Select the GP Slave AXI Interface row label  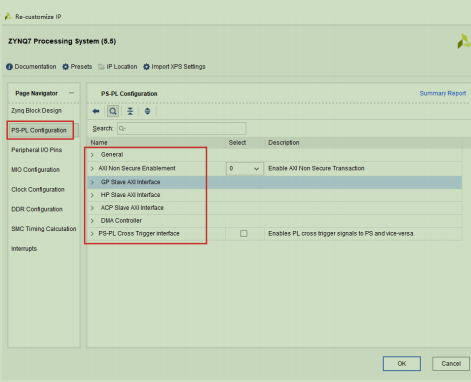pos(131,182)
